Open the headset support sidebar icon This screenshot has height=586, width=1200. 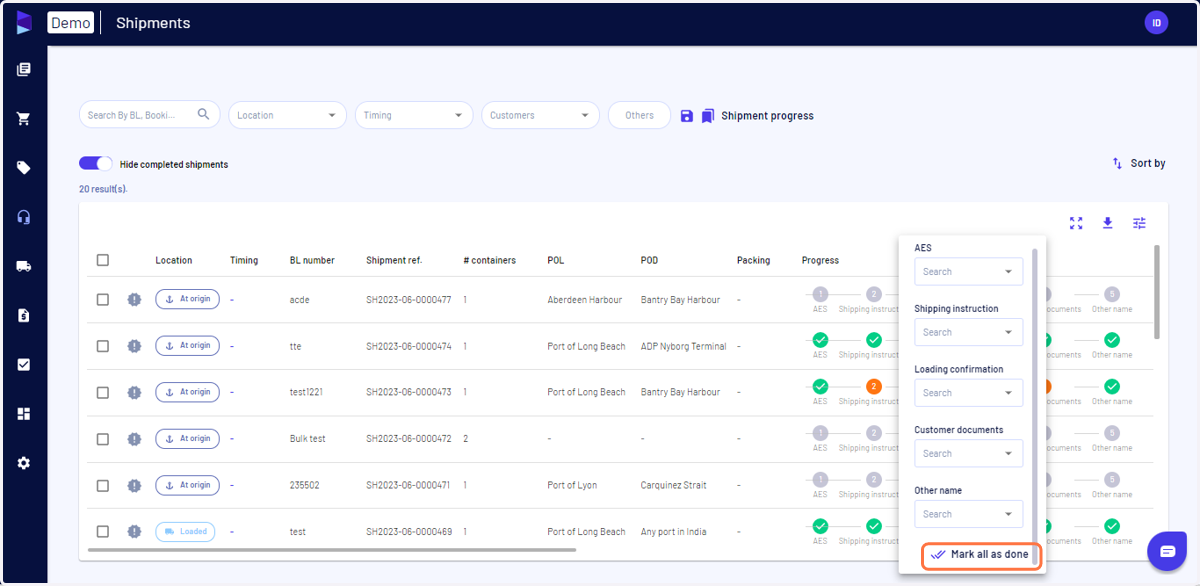[x=24, y=217]
